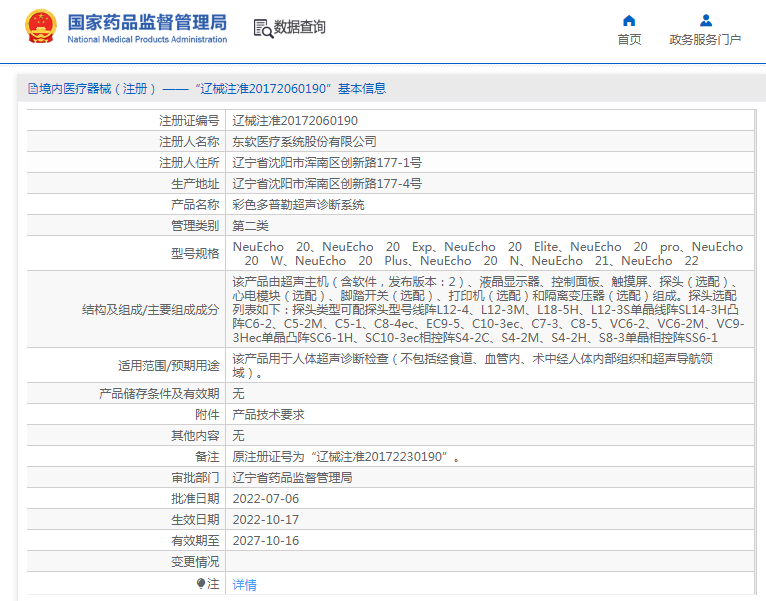
Task: Click the 数据查询 title text
Action: [299, 27]
